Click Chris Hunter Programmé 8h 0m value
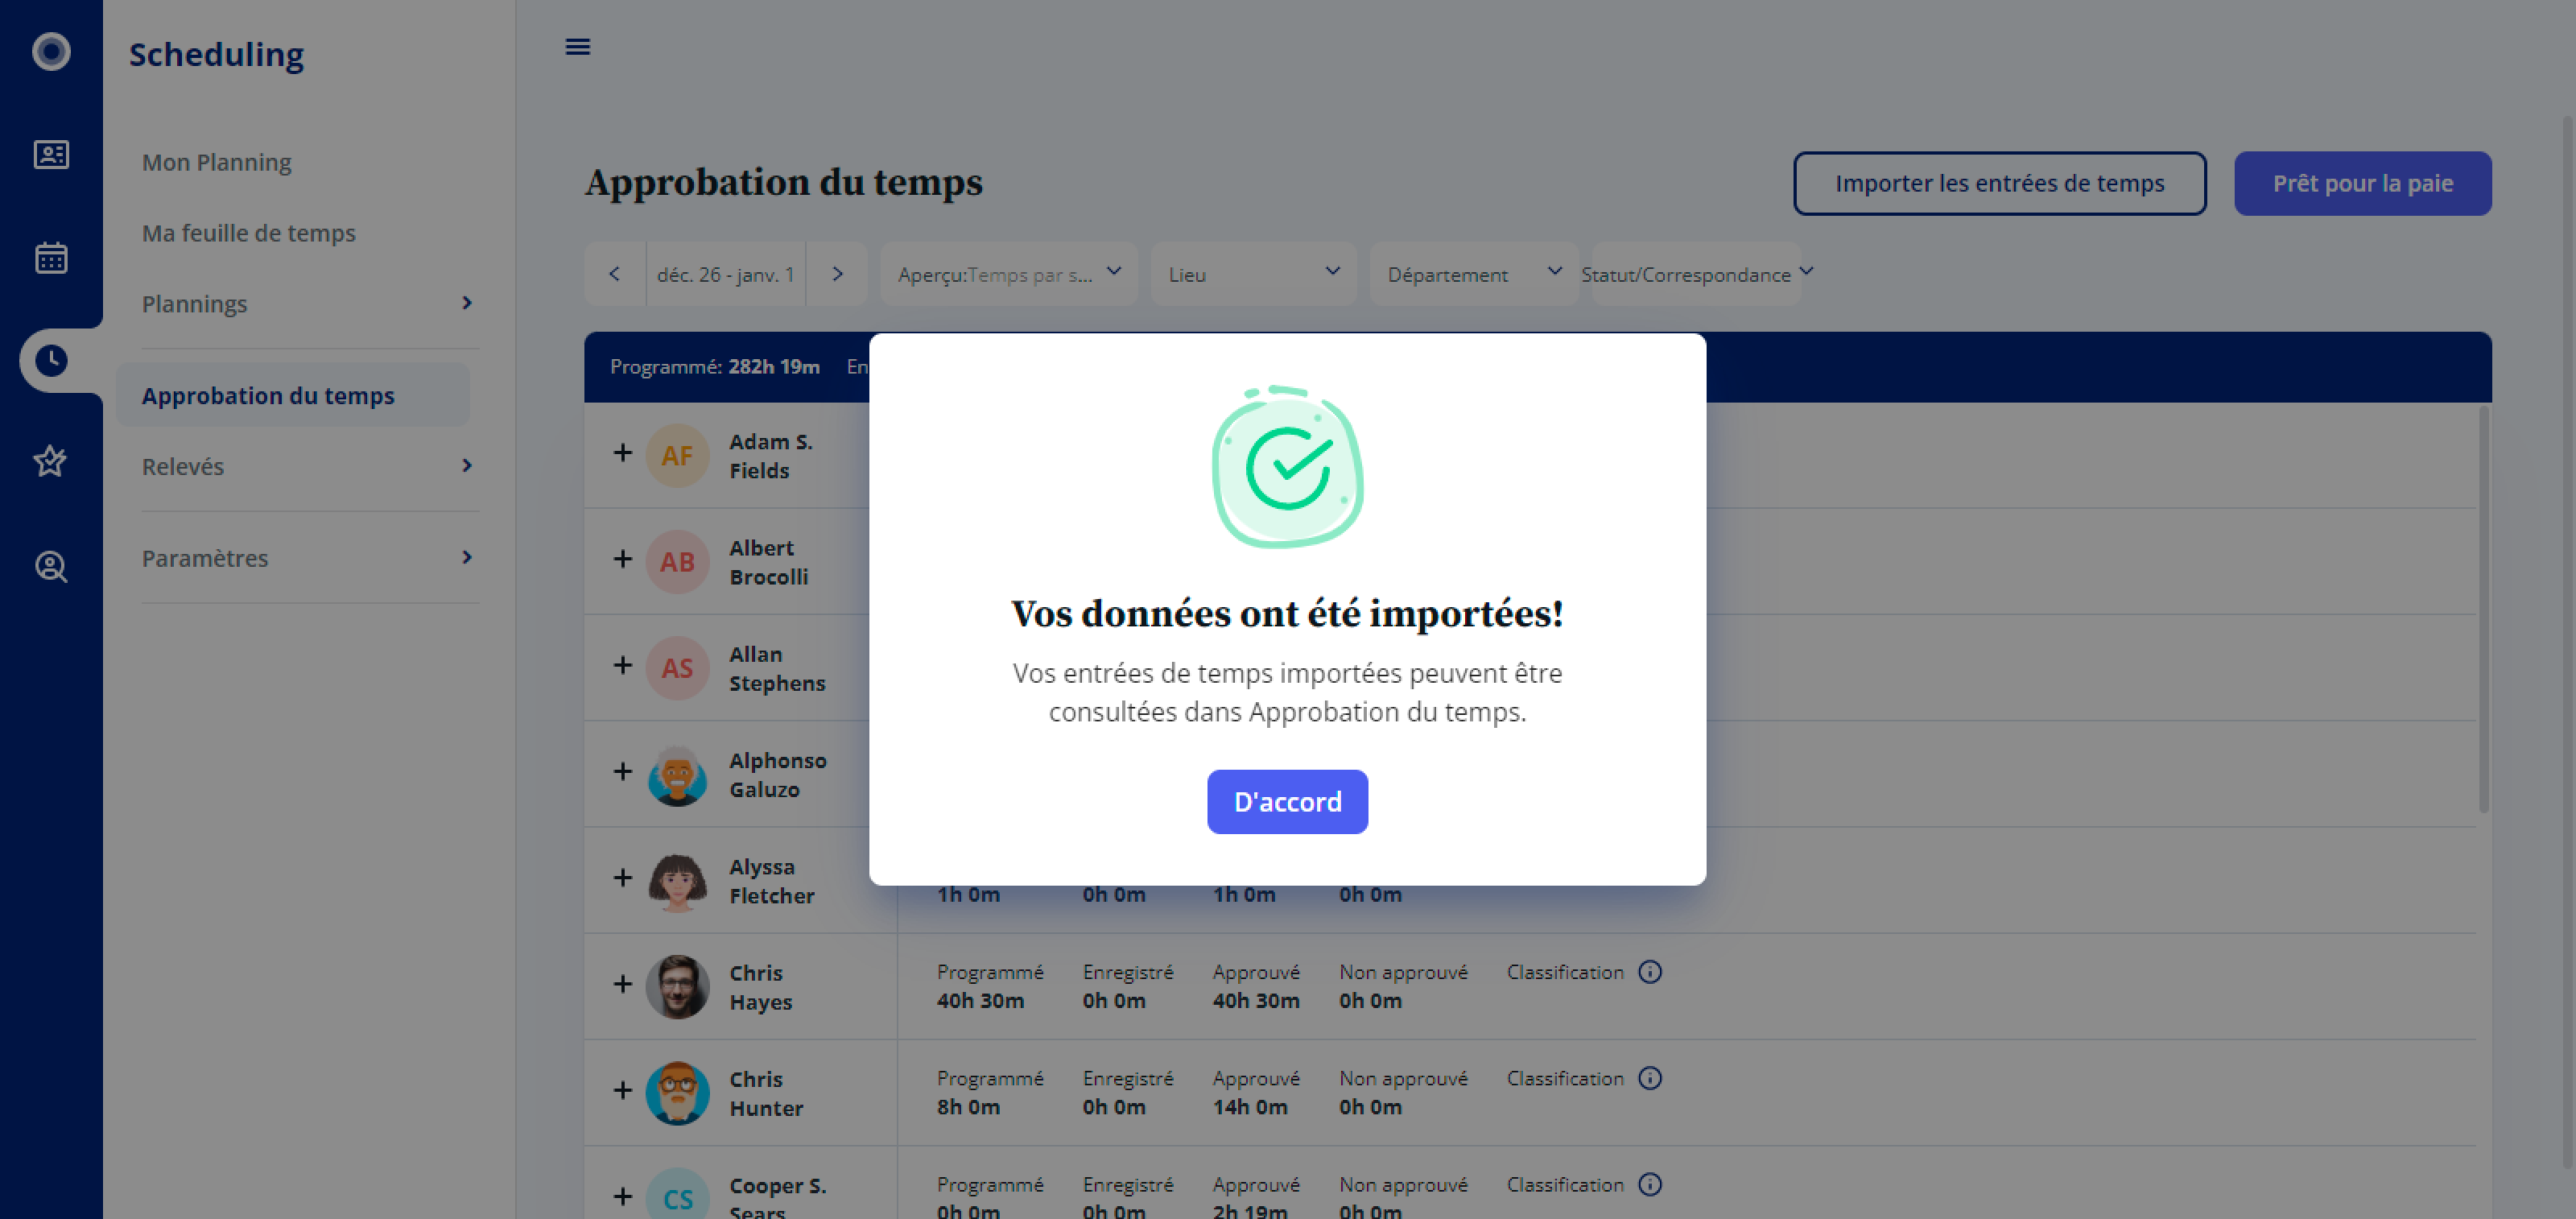 (x=968, y=1107)
